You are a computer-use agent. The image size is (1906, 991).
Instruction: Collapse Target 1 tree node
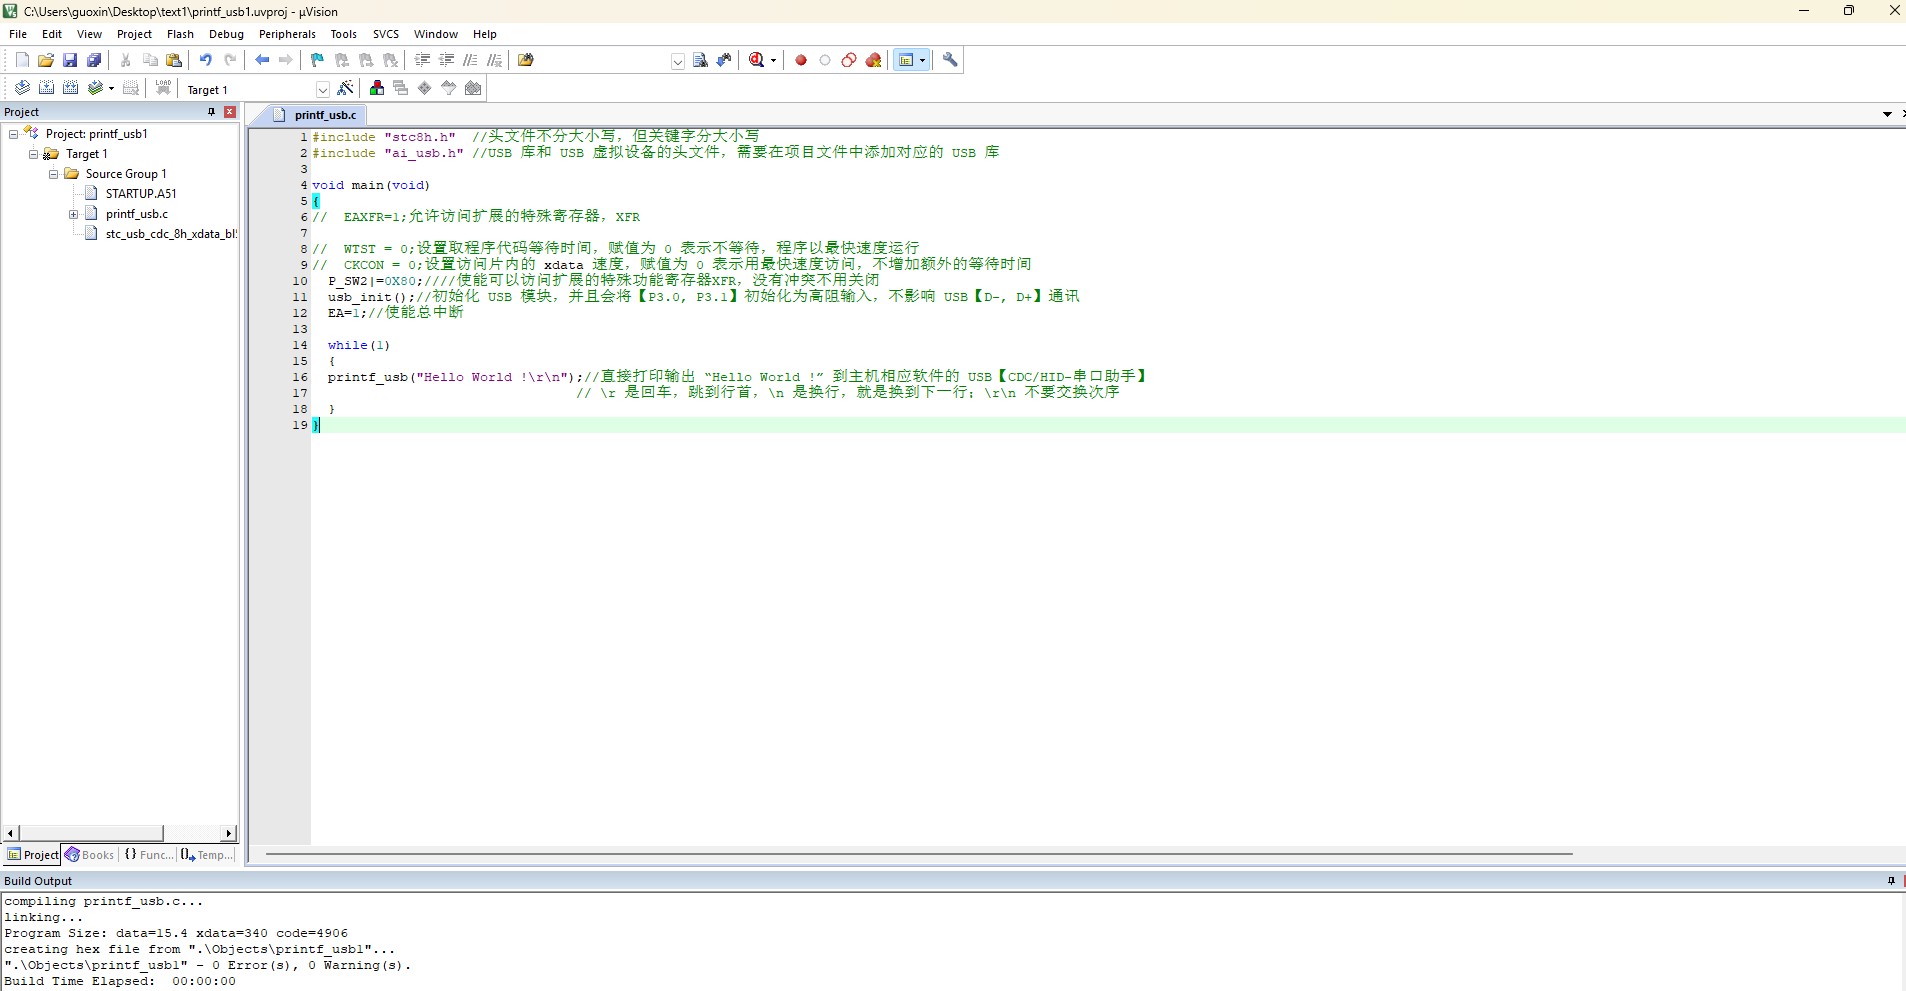pyautogui.click(x=33, y=154)
